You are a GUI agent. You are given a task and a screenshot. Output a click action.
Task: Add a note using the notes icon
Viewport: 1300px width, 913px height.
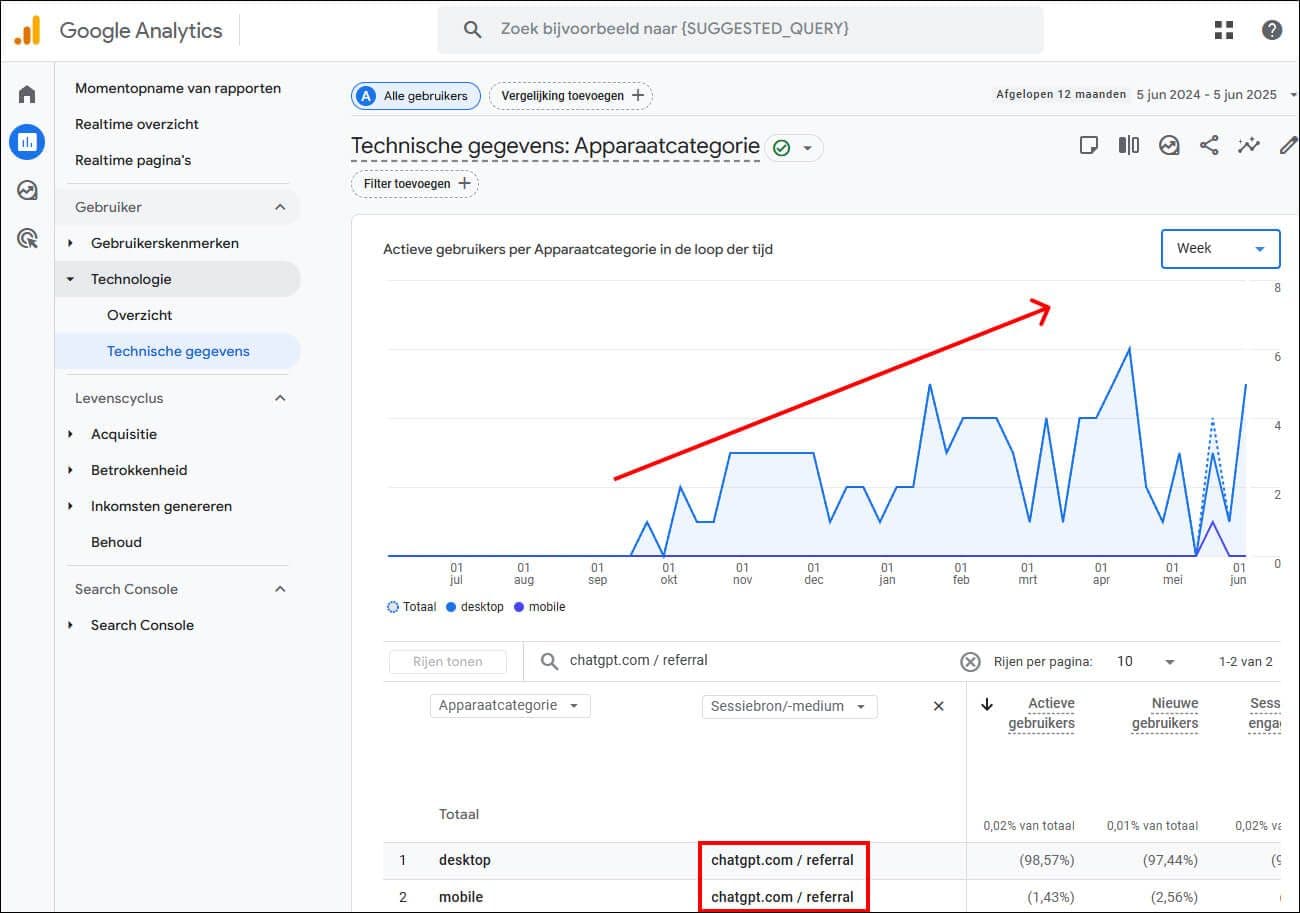coord(1088,145)
